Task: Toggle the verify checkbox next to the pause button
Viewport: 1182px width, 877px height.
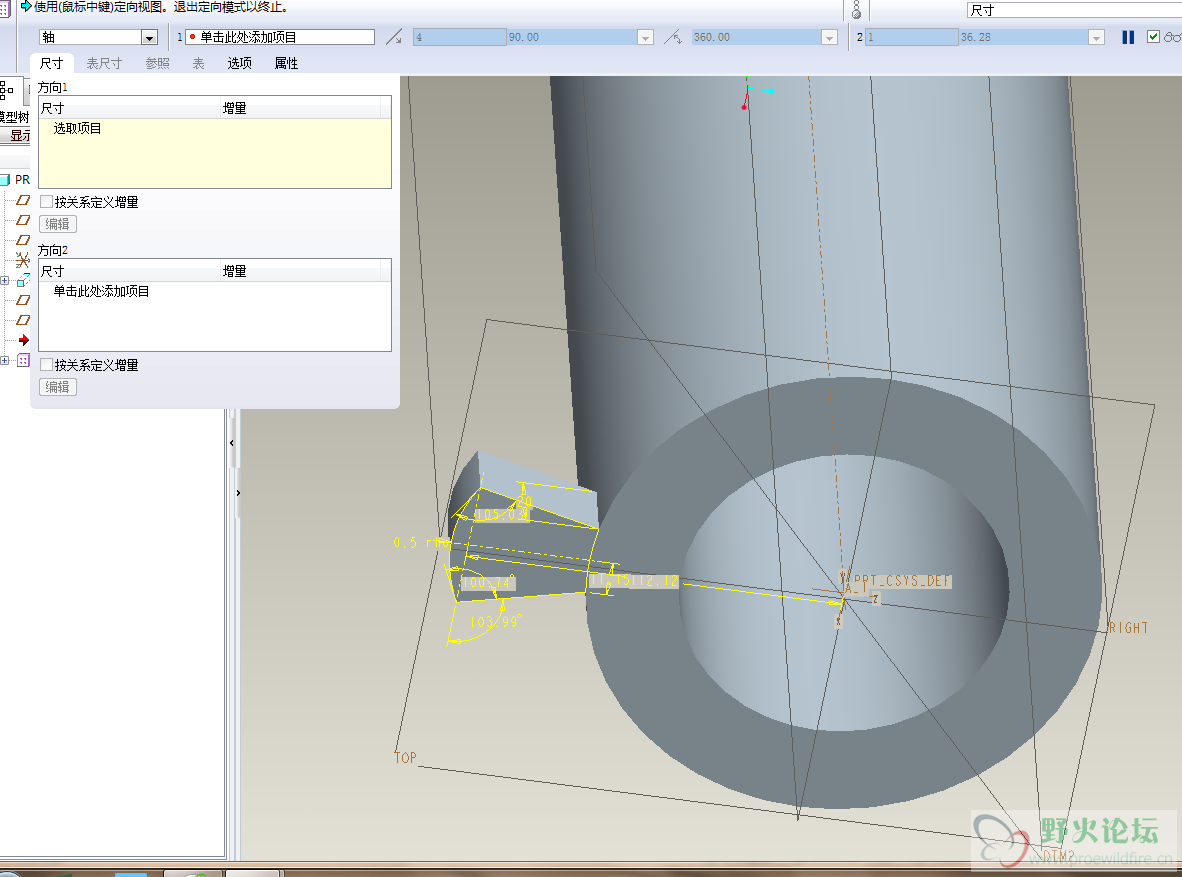Action: coord(1153,37)
